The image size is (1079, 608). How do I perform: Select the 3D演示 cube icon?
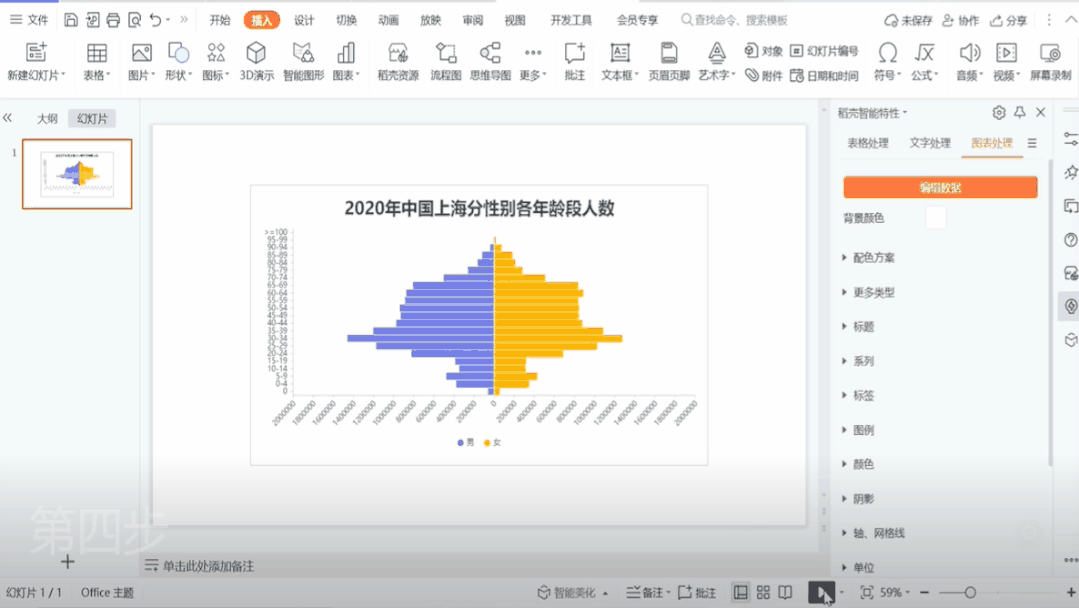point(256,53)
